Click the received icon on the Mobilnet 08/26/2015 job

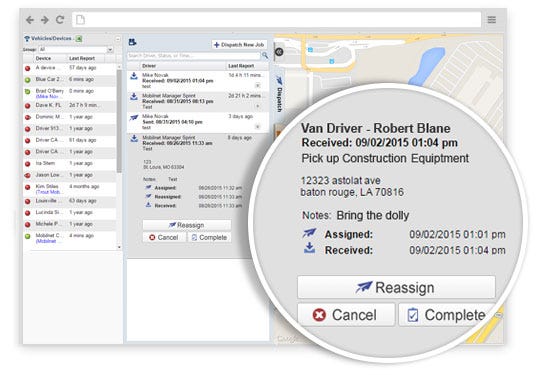tap(134, 138)
